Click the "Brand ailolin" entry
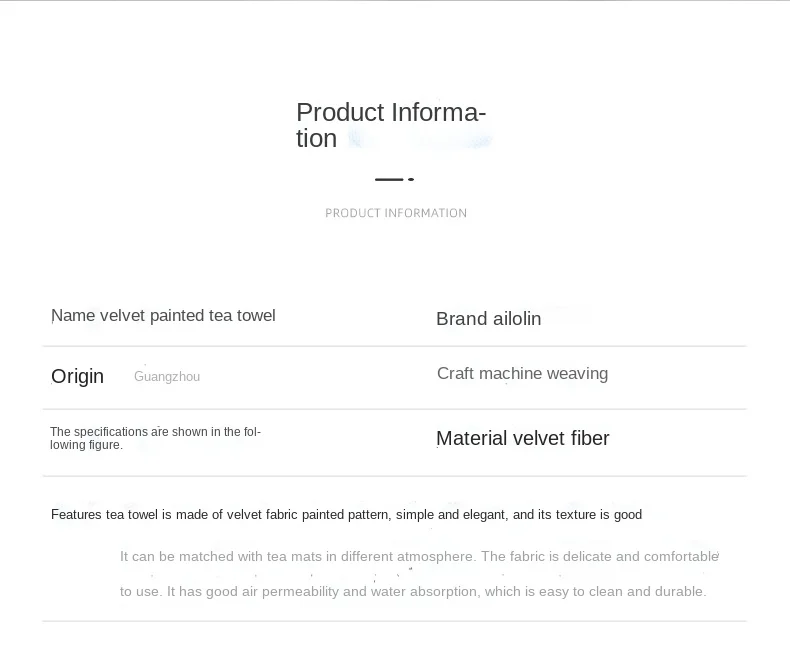This screenshot has width=790, height=665. pyautogui.click(x=488, y=319)
